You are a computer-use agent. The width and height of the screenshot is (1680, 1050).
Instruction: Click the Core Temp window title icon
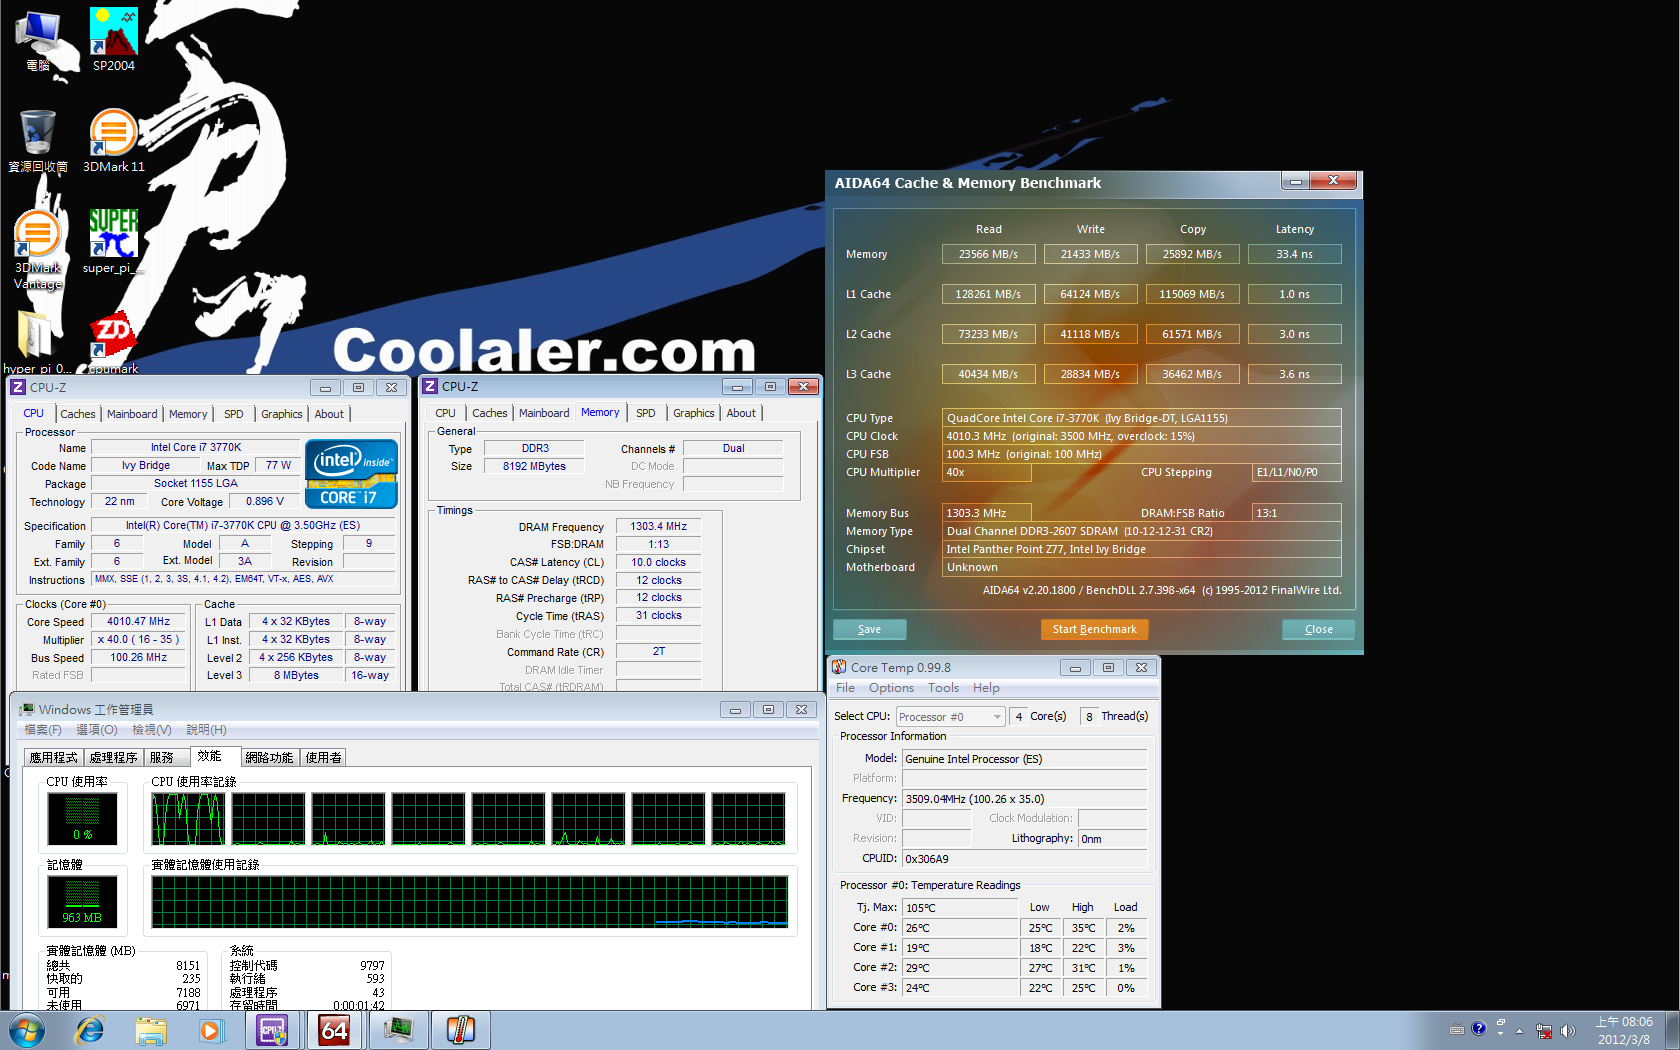click(x=839, y=667)
